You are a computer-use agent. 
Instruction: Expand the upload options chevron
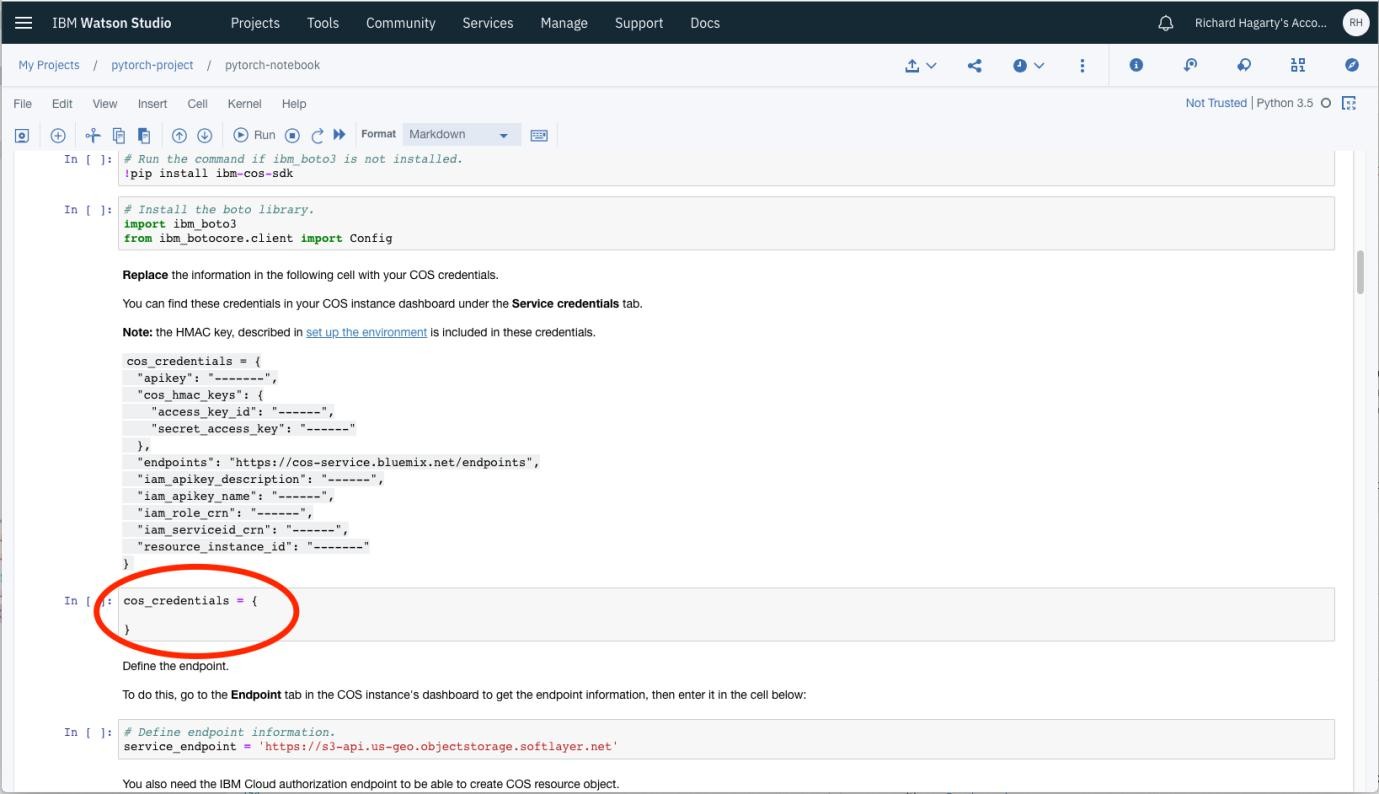[x=934, y=64]
